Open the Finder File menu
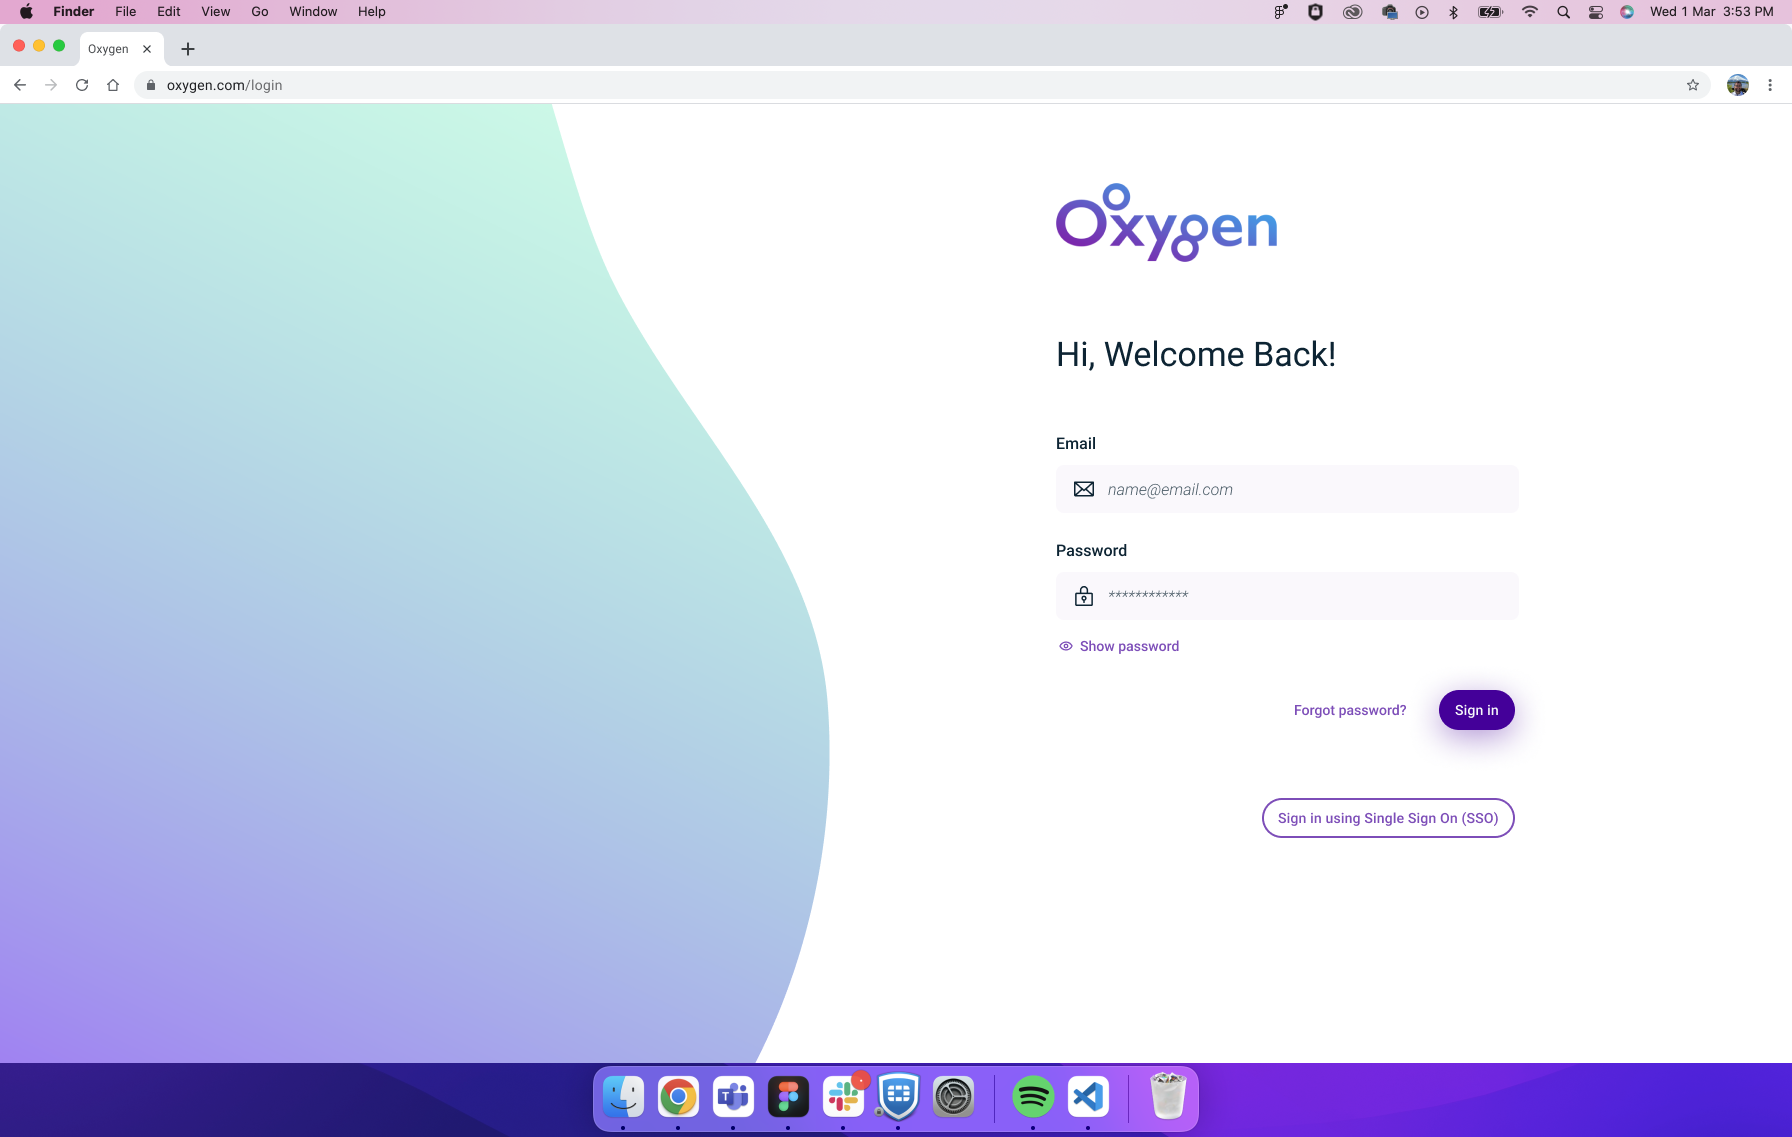Image resolution: width=1792 pixels, height=1137 pixels. (125, 12)
